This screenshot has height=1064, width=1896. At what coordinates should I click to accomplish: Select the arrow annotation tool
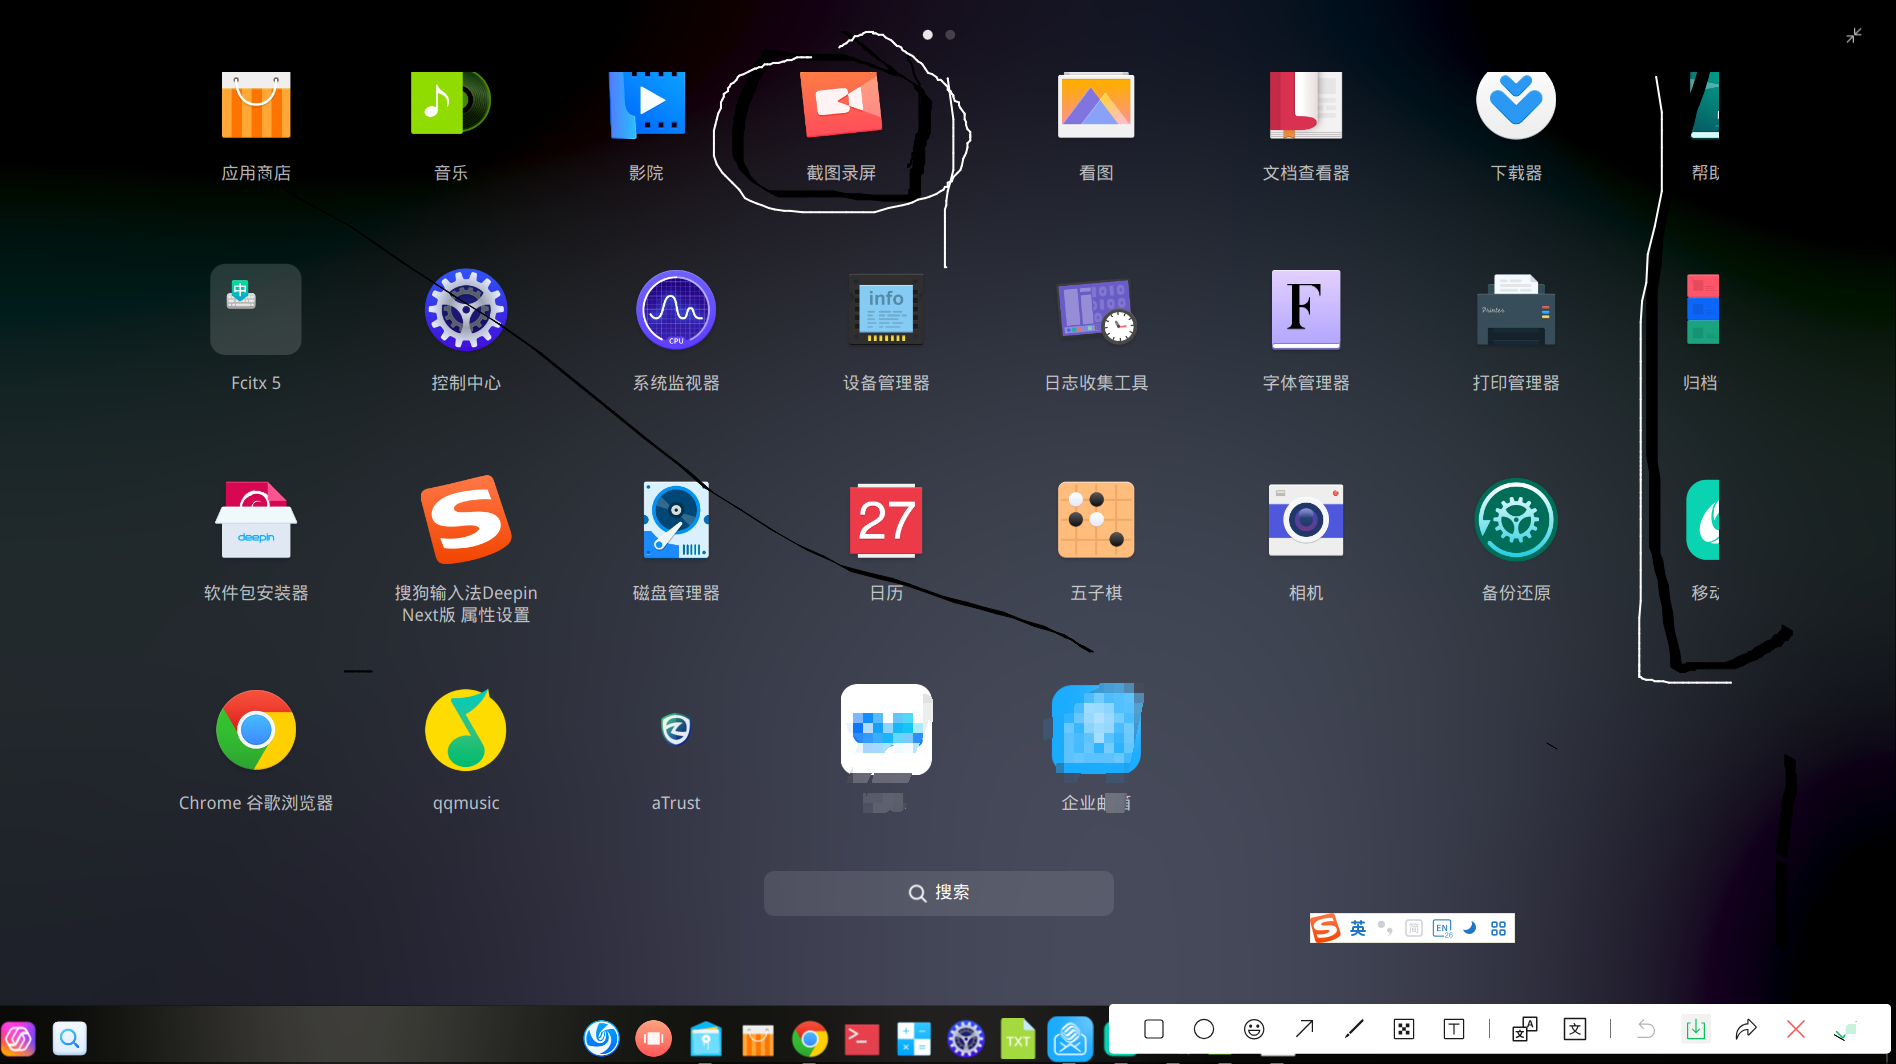[x=1304, y=1029]
